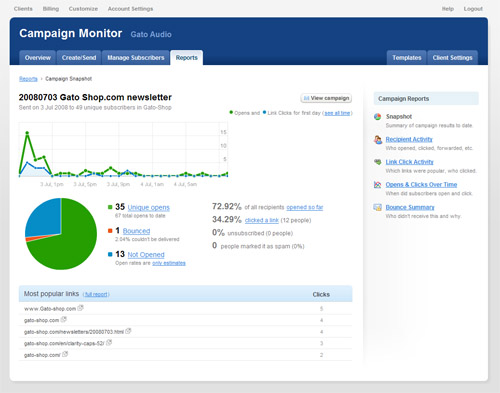The width and height of the screenshot is (500, 393).
Task: Click the Campaign Reports panel heading
Action: (426, 99)
